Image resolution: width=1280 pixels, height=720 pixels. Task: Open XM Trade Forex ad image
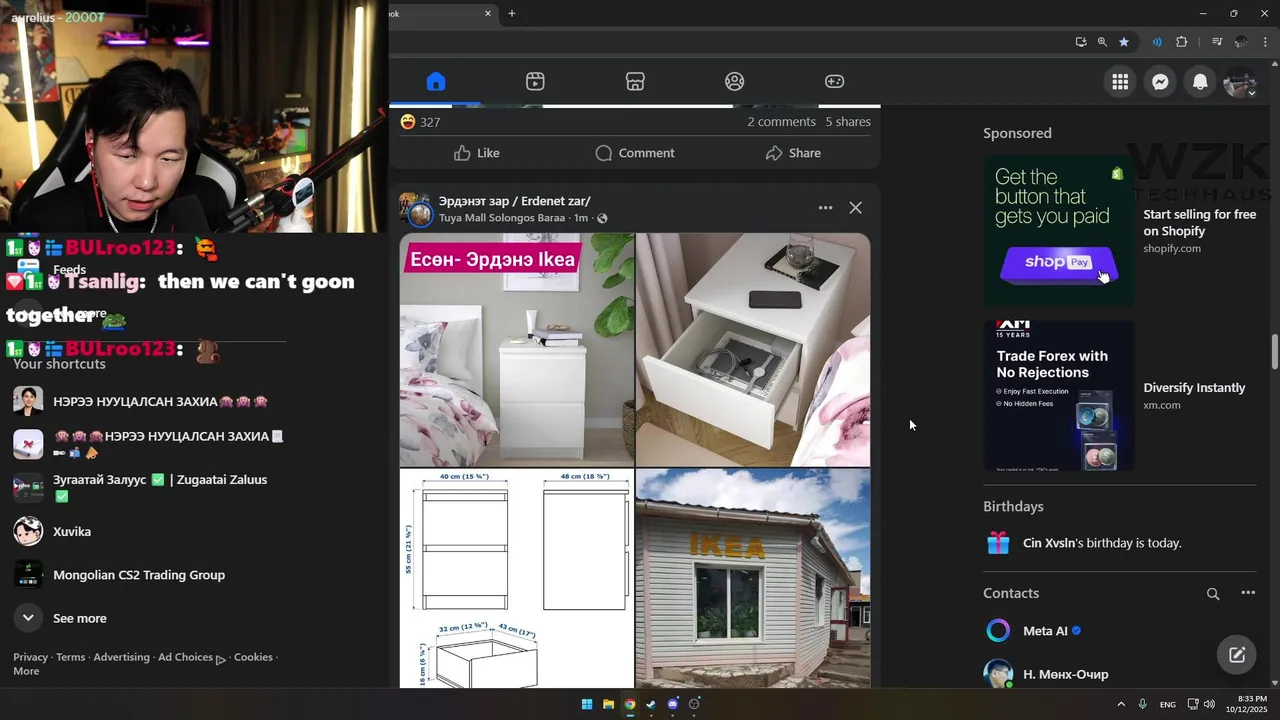click(1059, 395)
